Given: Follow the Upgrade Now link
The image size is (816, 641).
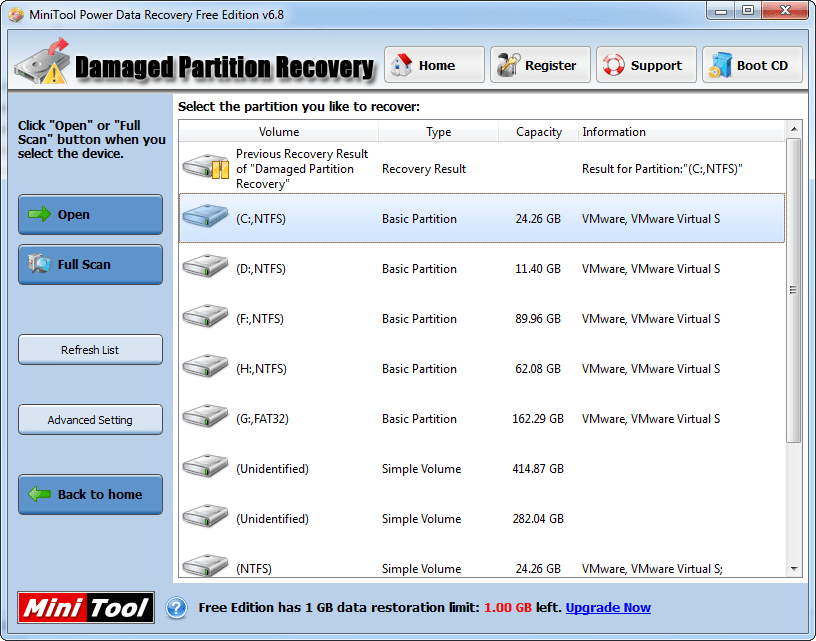Looking at the screenshot, I should (608, 608).
